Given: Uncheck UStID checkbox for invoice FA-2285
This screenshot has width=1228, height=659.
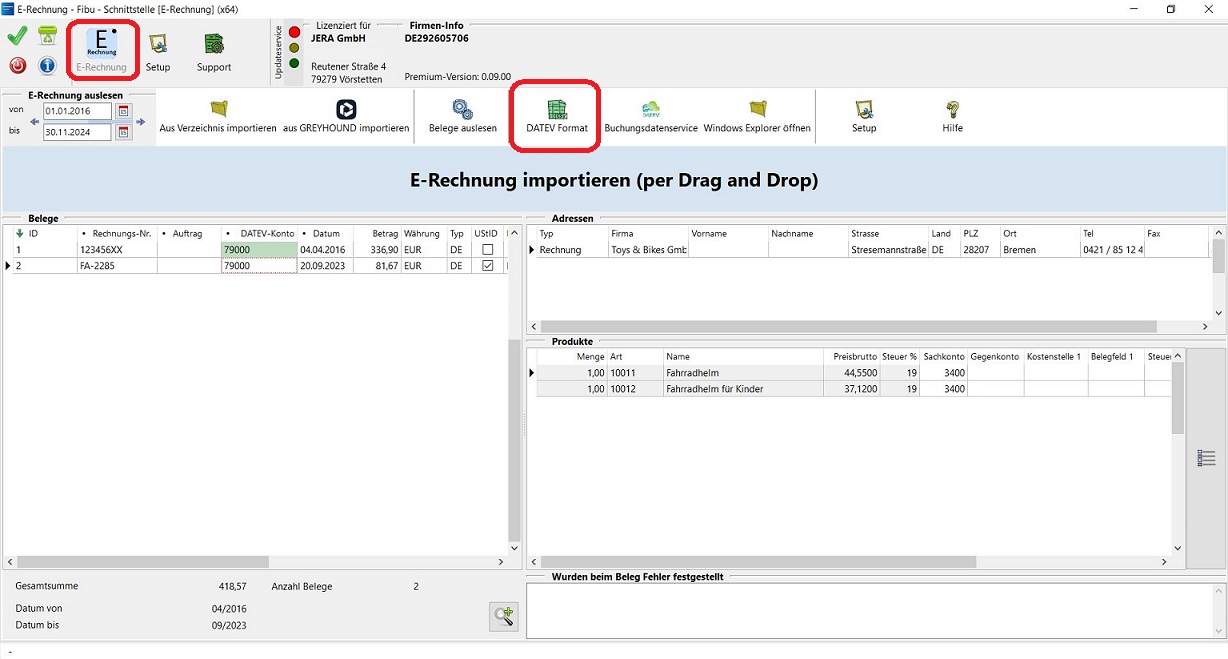Looking at the screenshot, I should point(487,266).
